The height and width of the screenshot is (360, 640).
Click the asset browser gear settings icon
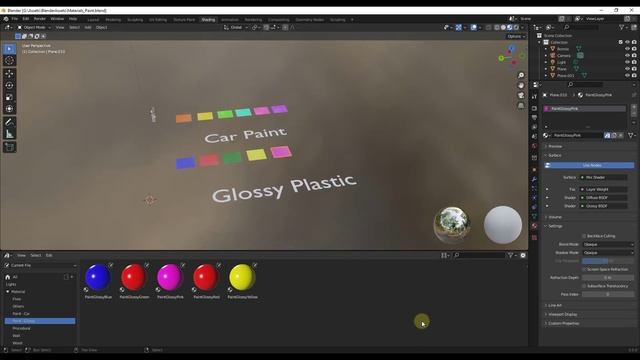[x=523, y=256]
